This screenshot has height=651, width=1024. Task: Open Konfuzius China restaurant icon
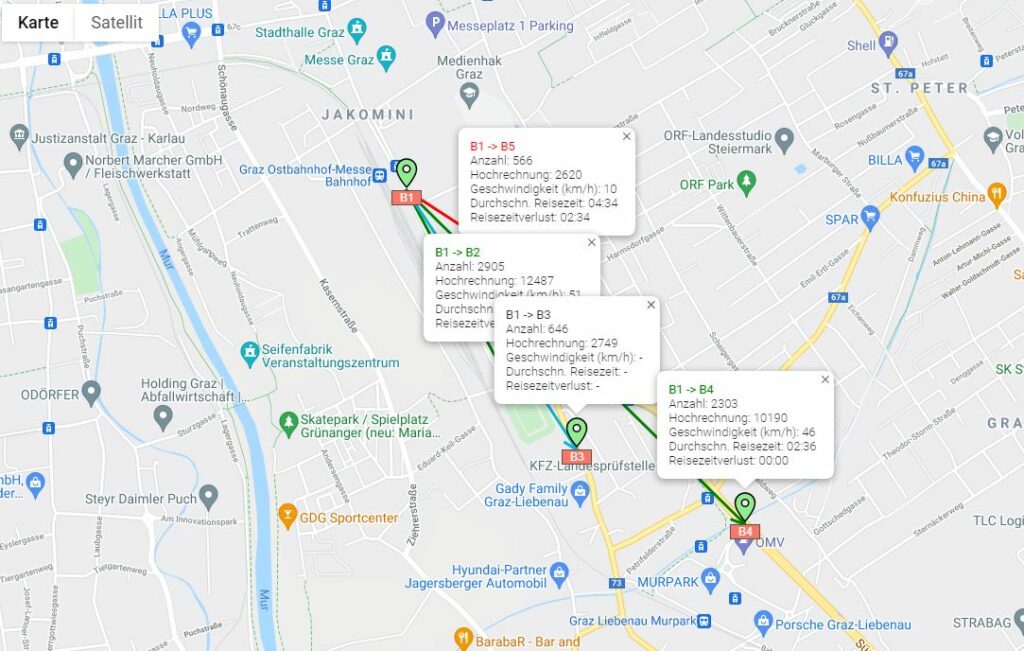(997, 195)
